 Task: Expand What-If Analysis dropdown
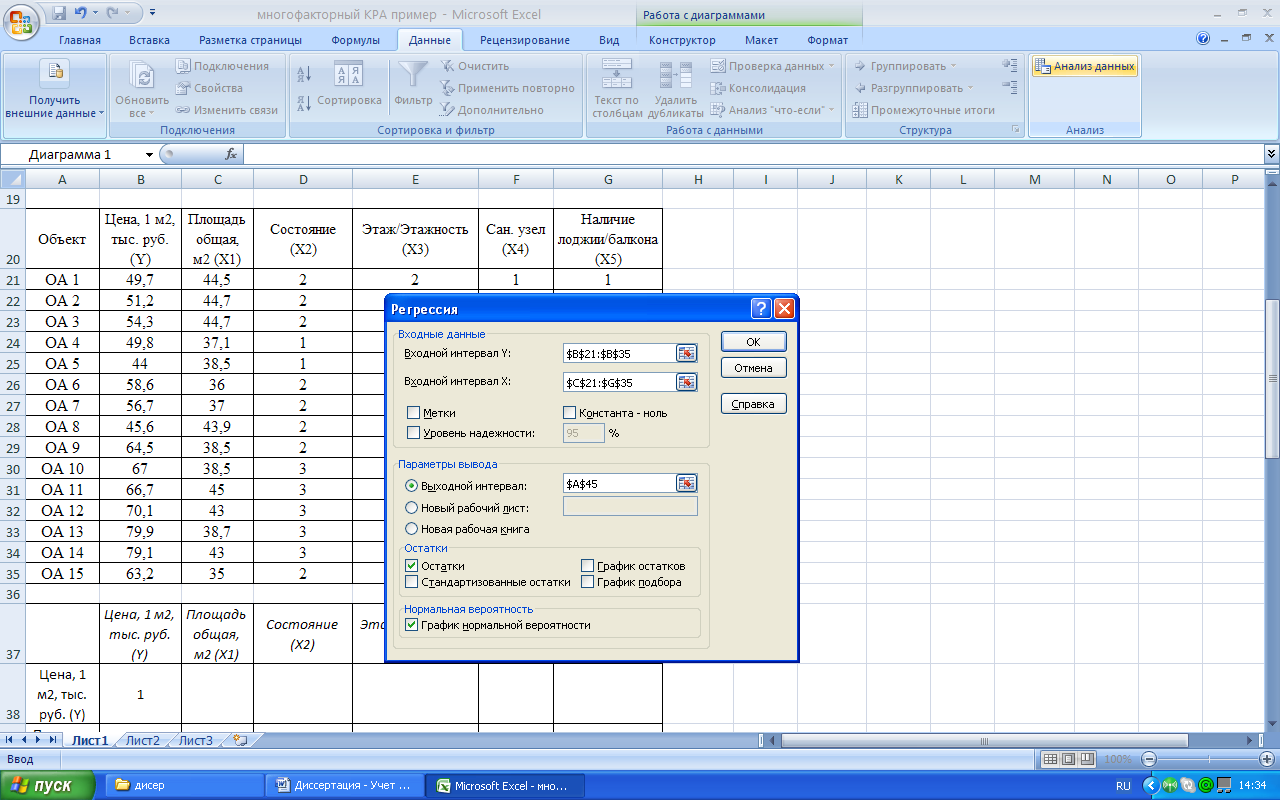coord(831,110)
